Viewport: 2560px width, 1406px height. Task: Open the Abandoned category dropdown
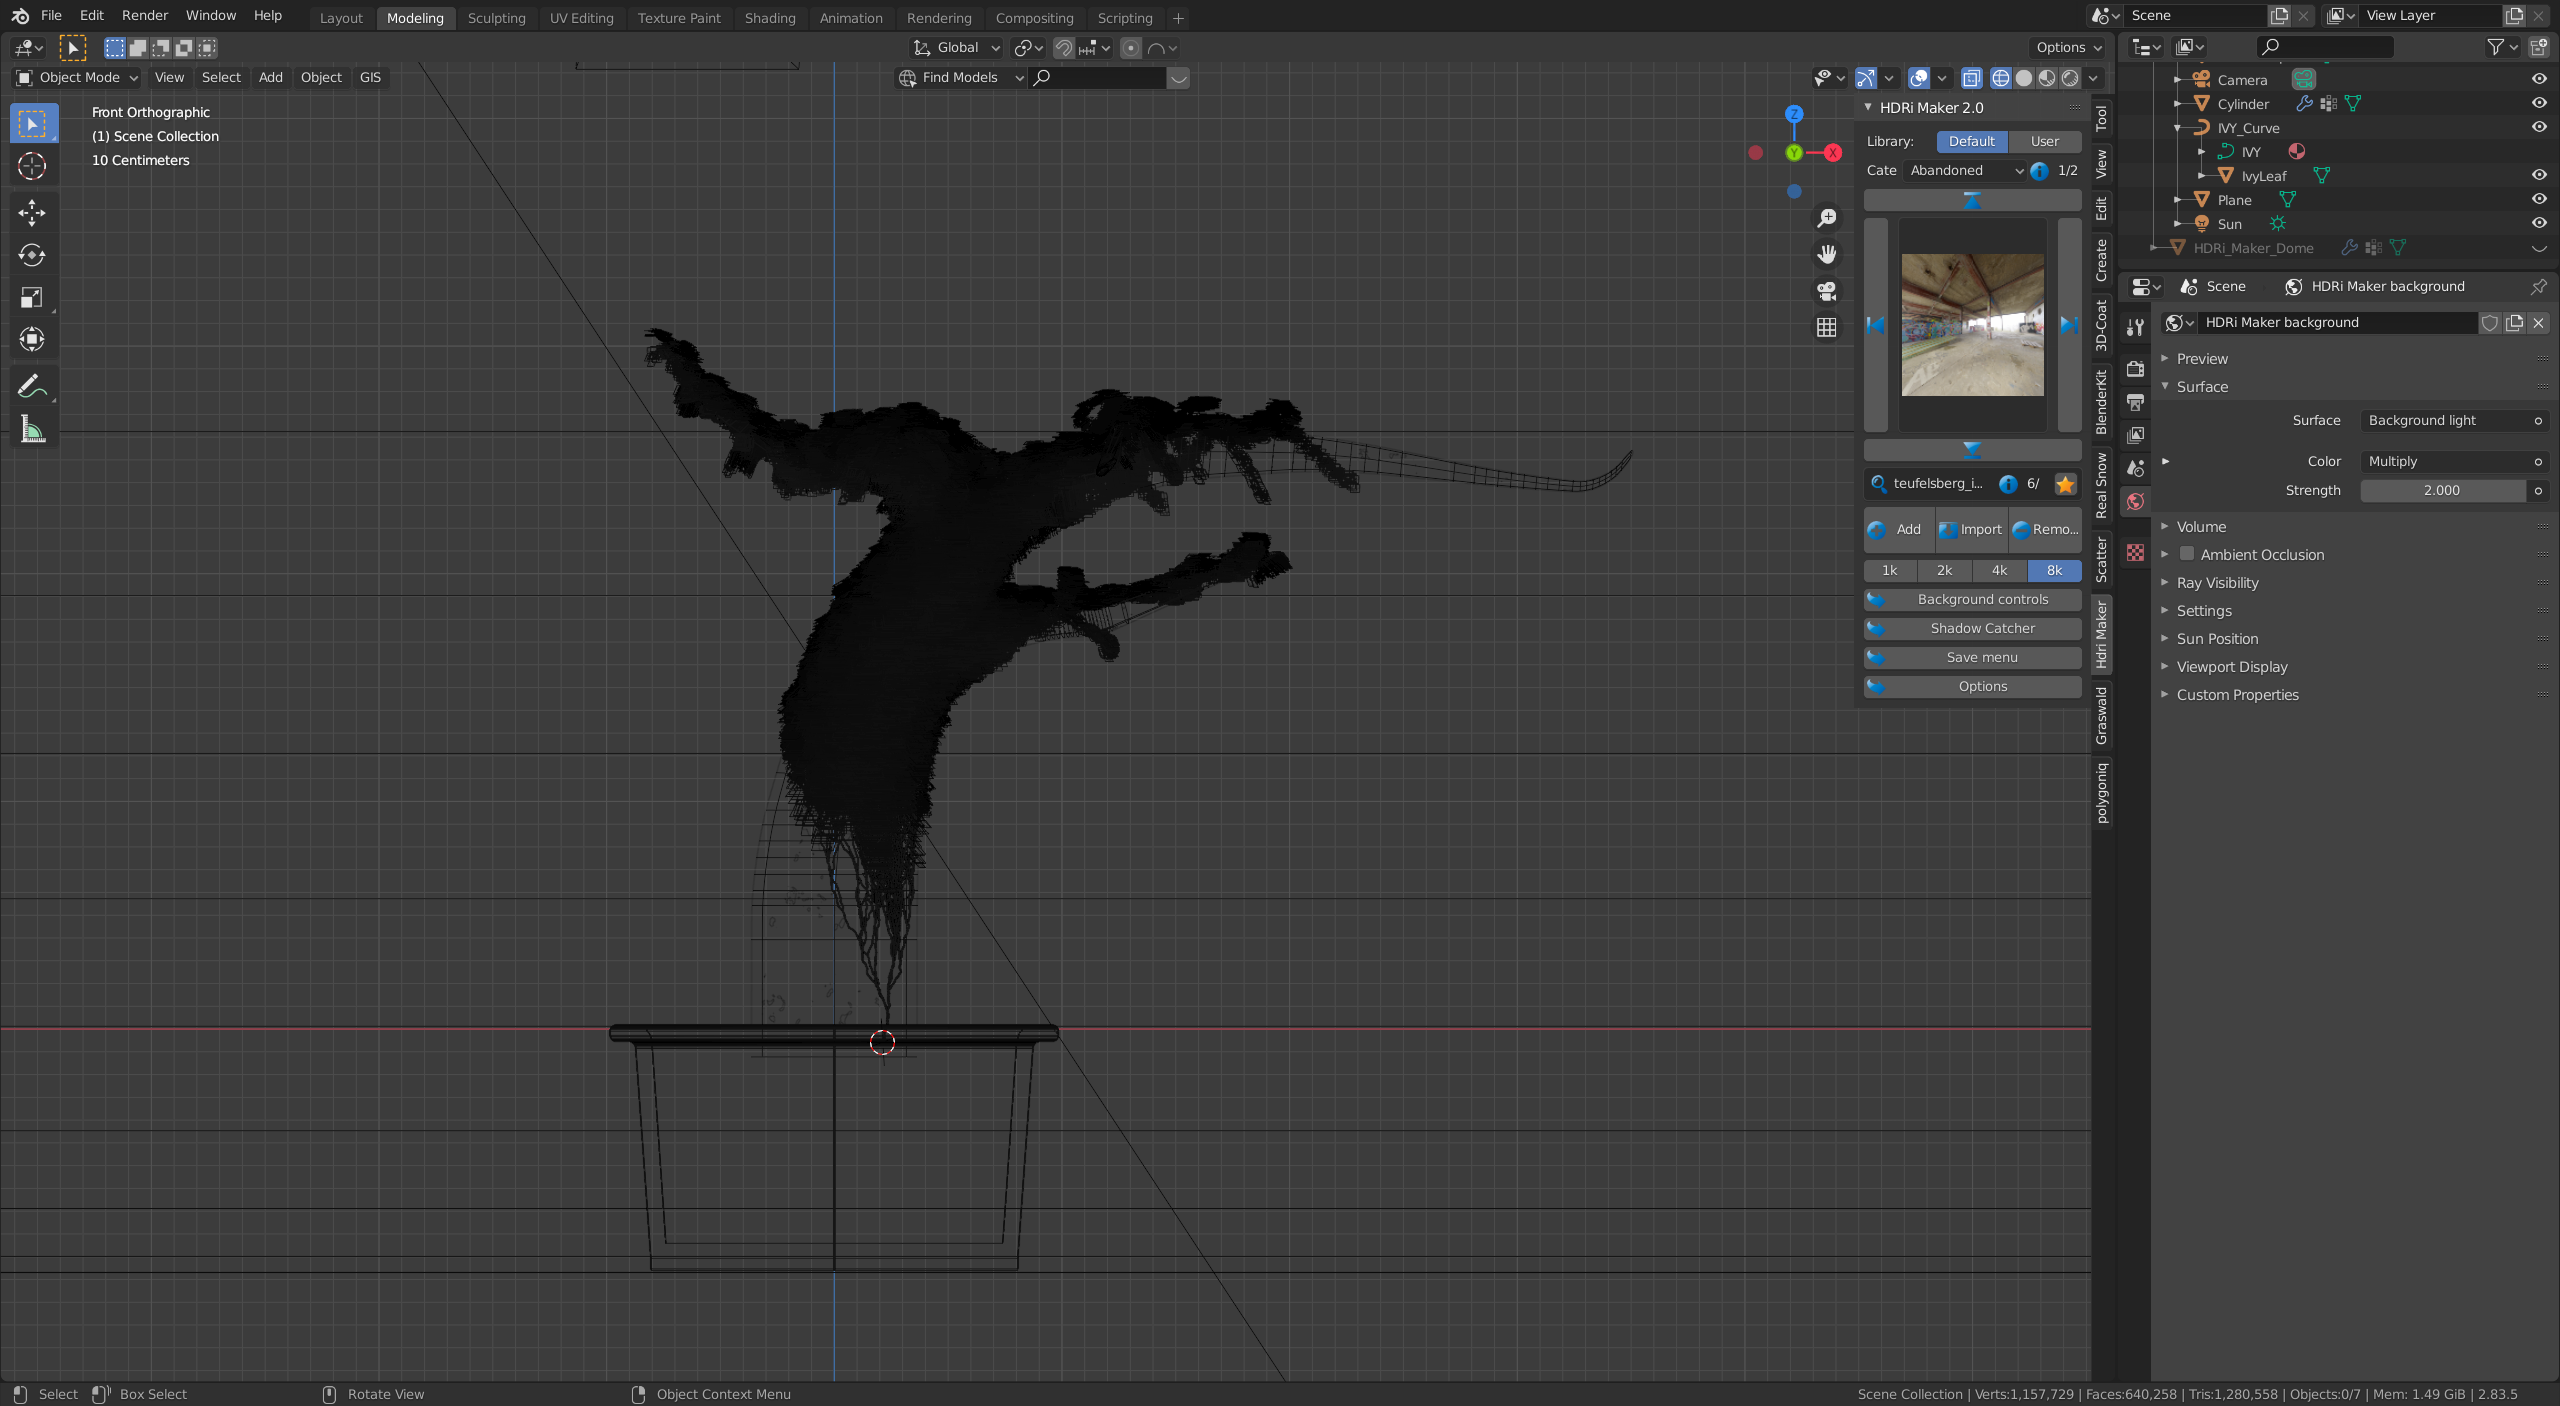pyautogui.click(x=1964, y=170)
